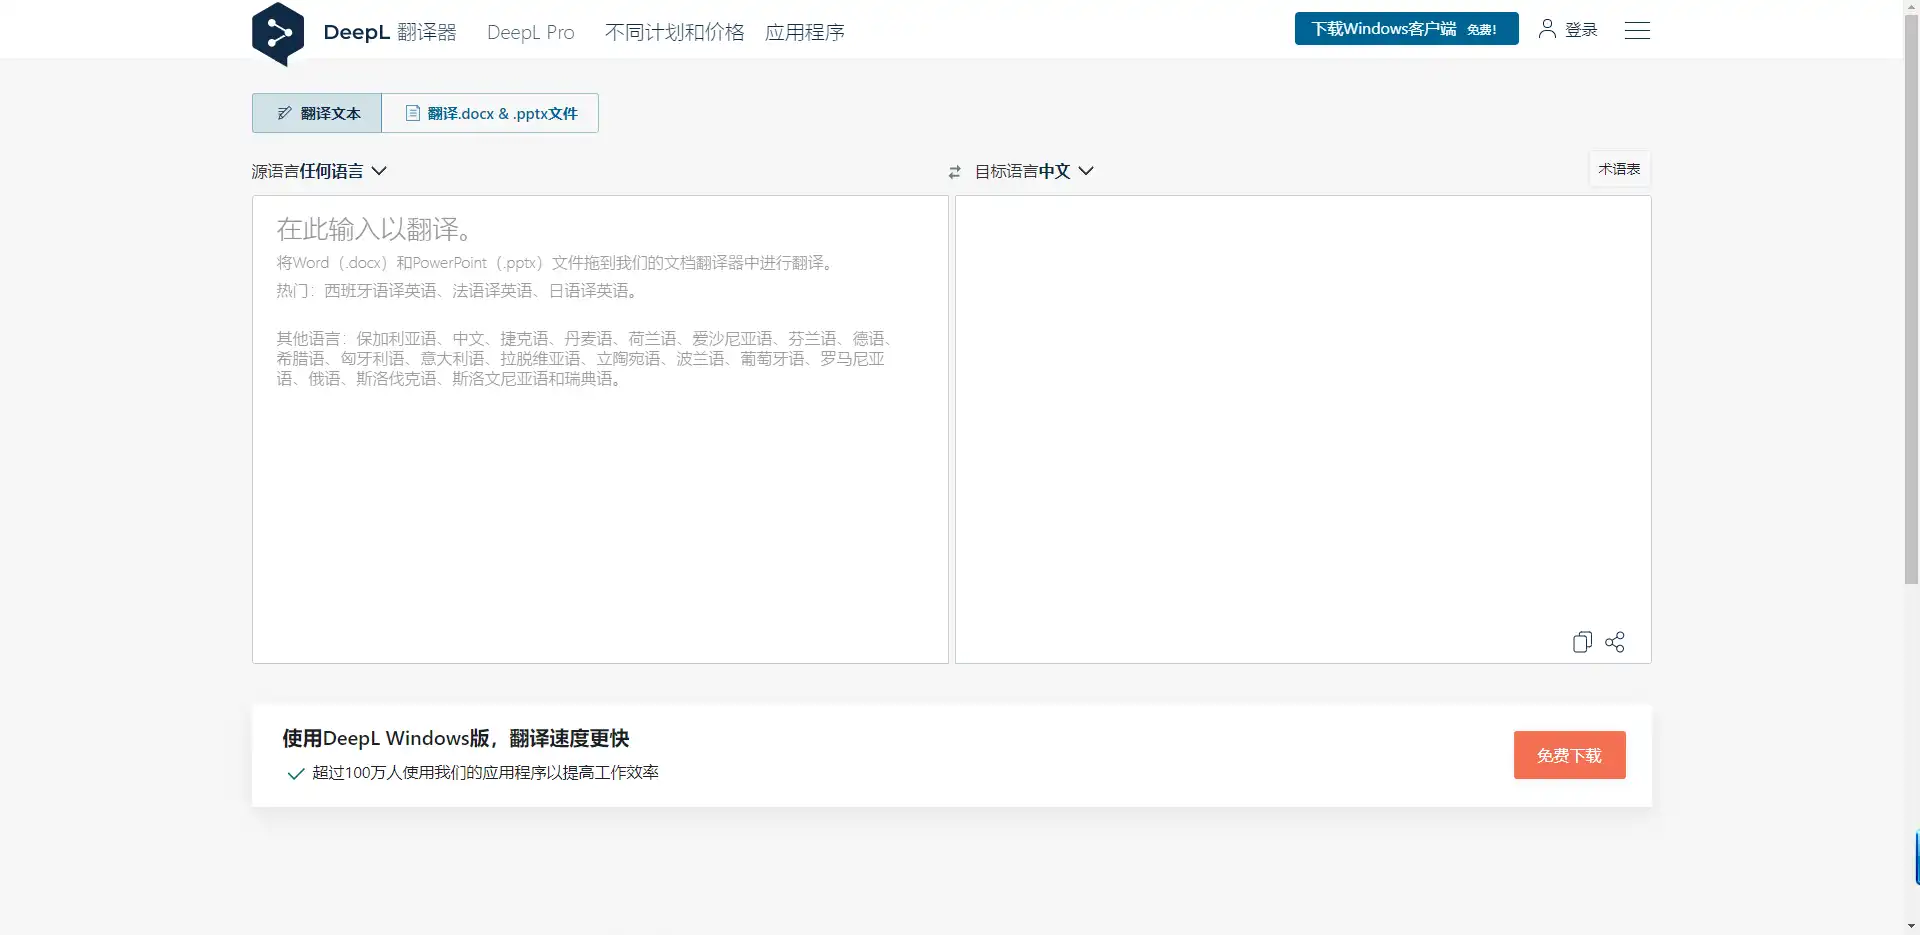Open the 目标语言中文 selector
This screenshot has width=1920, height=935.
pos(1034,171)
